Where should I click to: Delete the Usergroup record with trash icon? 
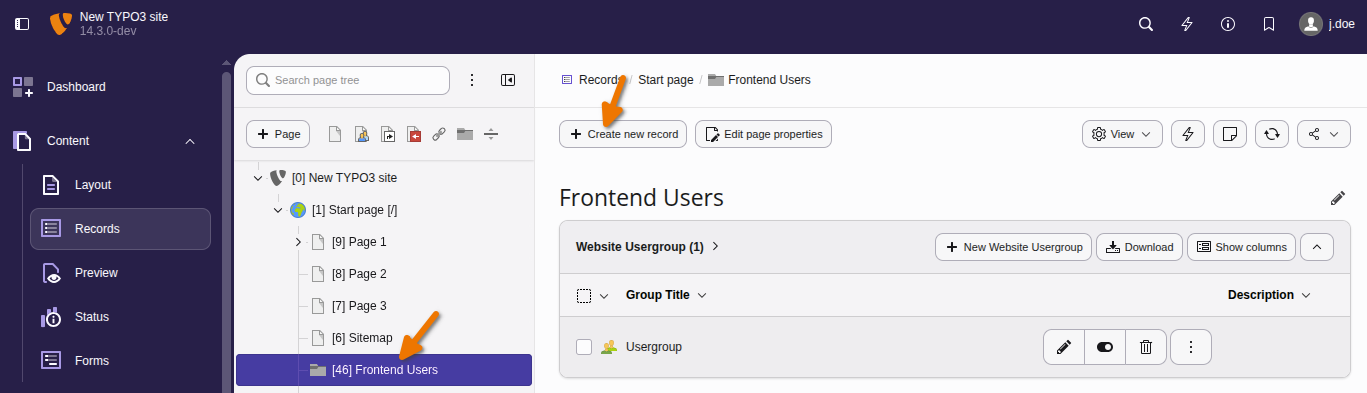tap(1146, 347)
